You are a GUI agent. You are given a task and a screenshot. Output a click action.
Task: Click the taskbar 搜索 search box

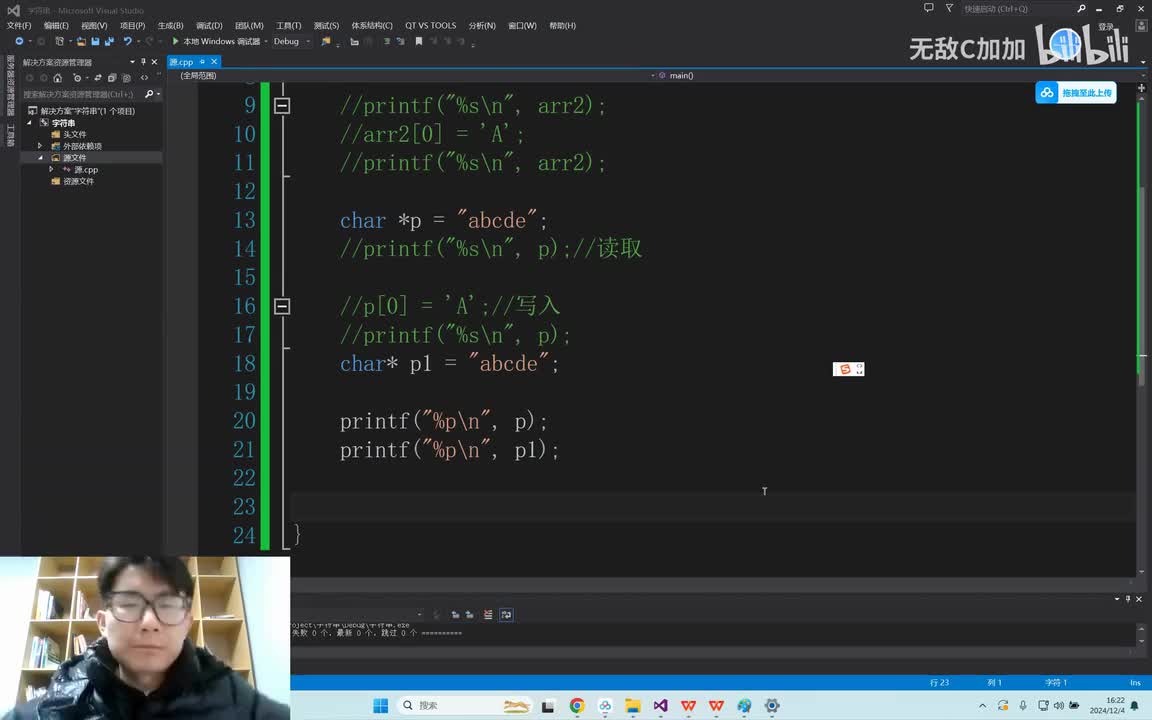click(465, 705)
